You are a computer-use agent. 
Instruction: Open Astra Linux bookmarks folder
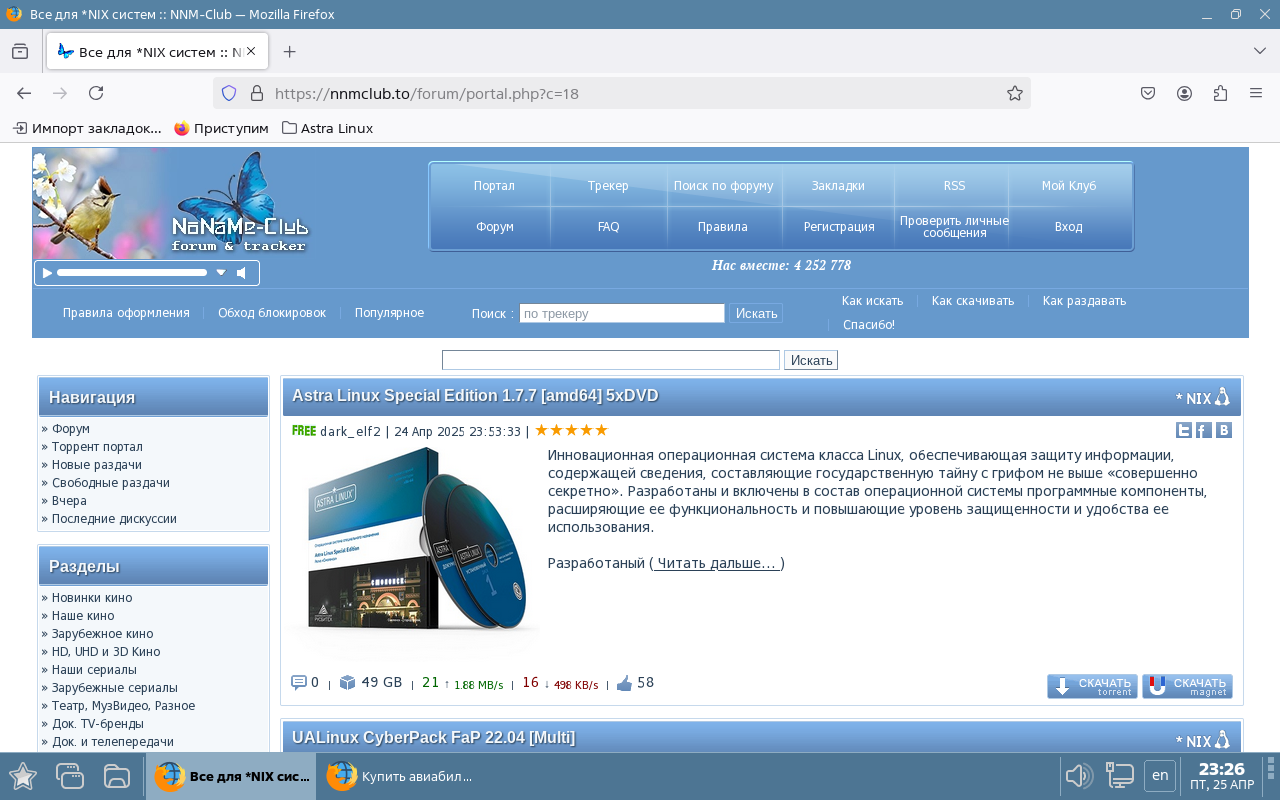pos(327,128)
